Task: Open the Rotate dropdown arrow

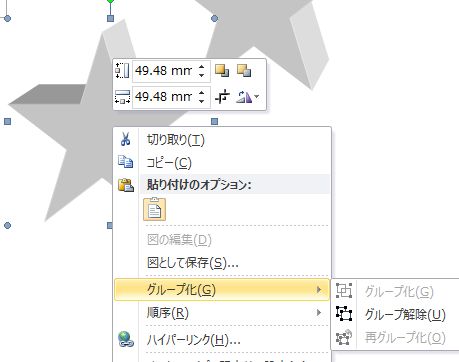Action: point(256,97)
